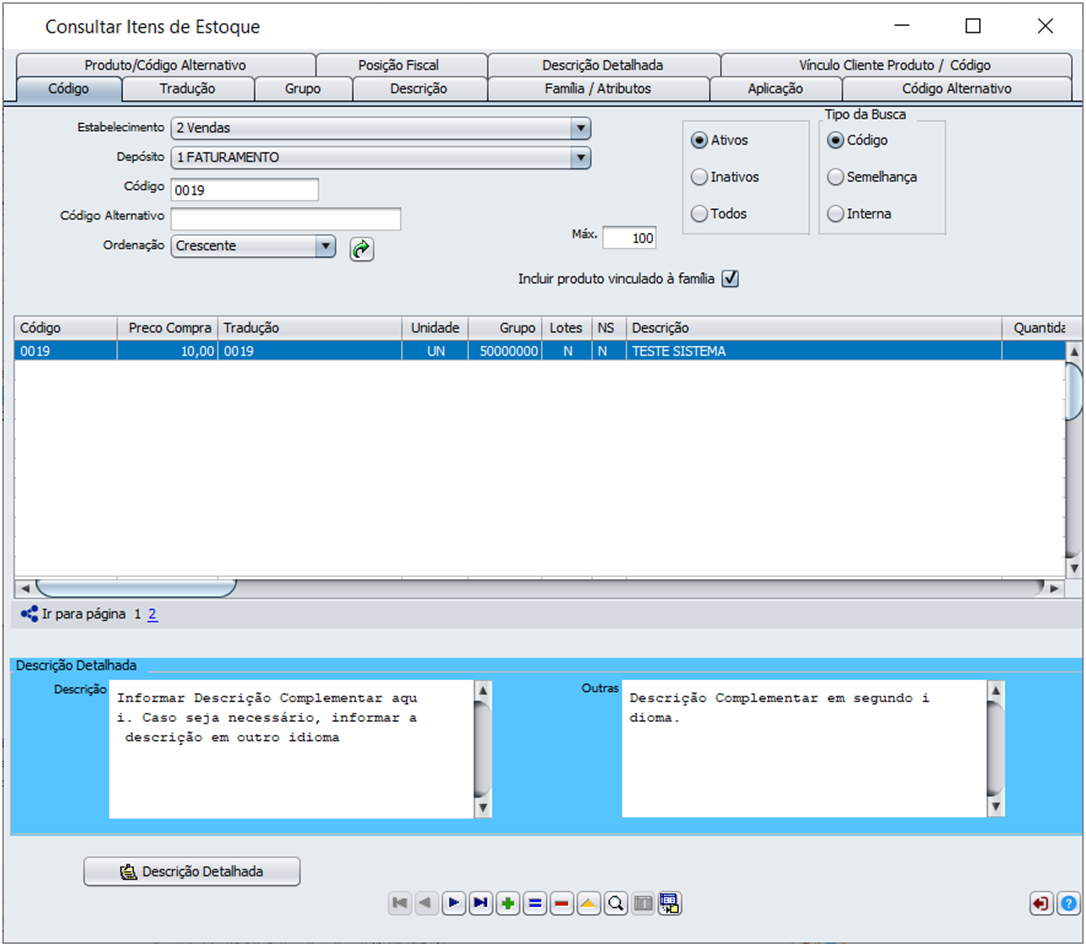Go to the first record
The width and height of the screenshot is (1086, 945).
400,903
